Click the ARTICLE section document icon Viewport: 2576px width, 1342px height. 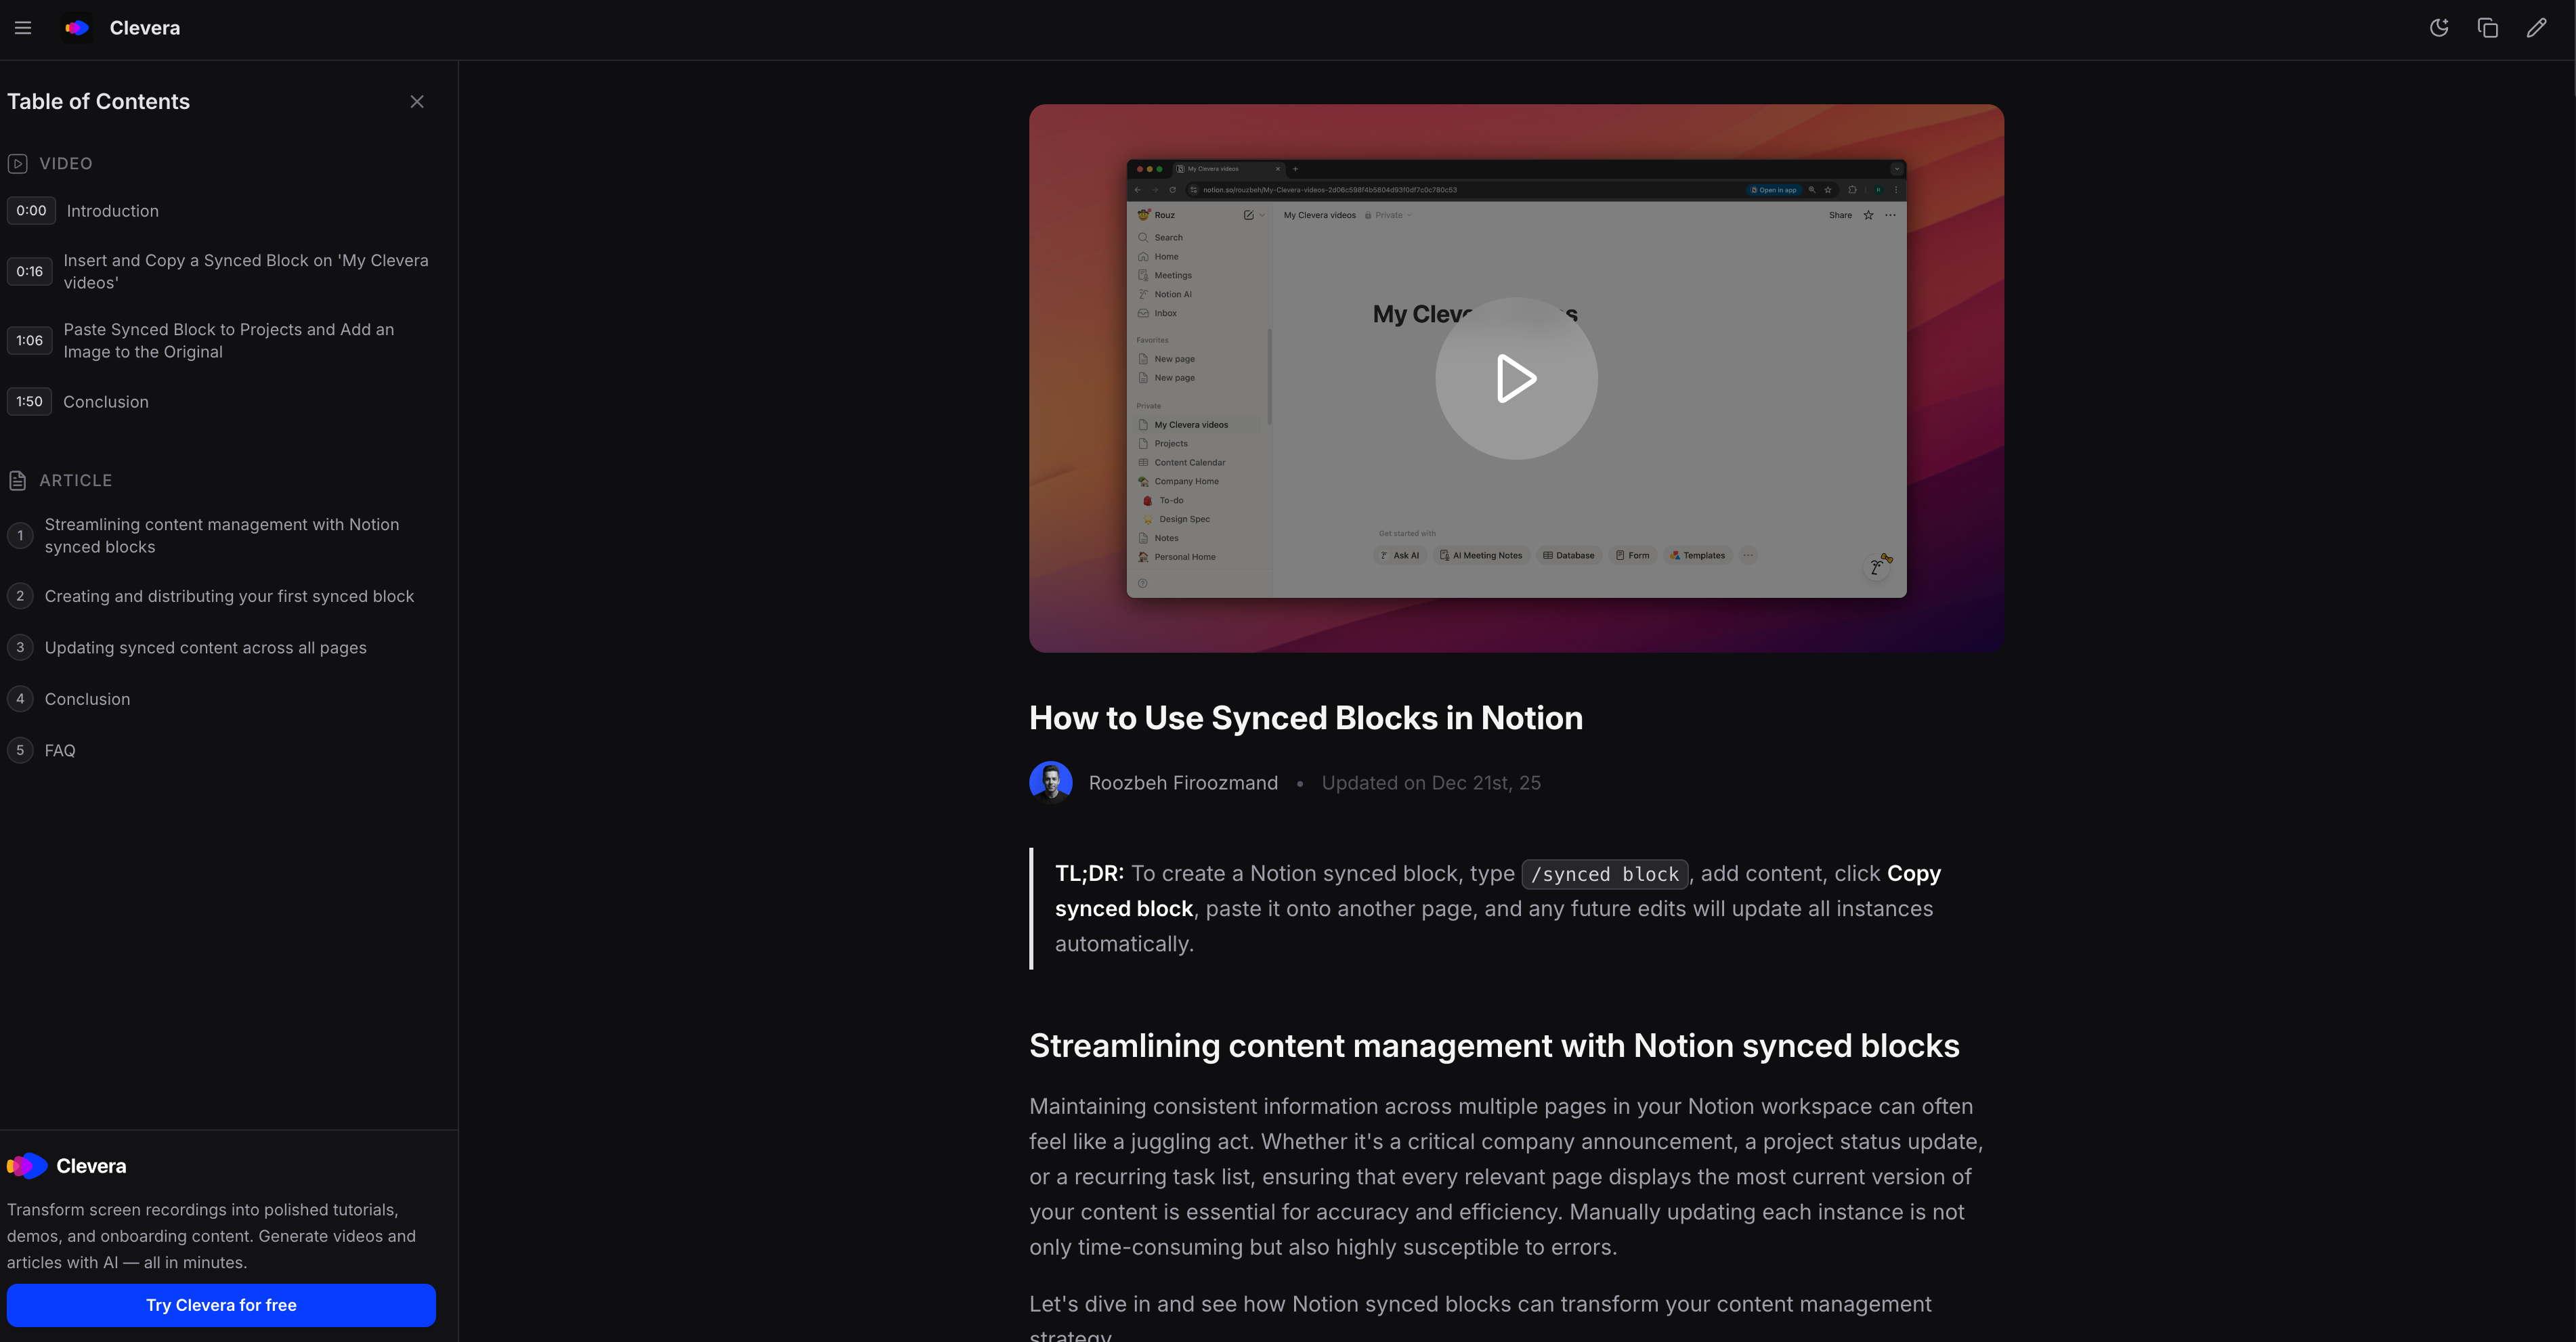[x=17, y=481]
